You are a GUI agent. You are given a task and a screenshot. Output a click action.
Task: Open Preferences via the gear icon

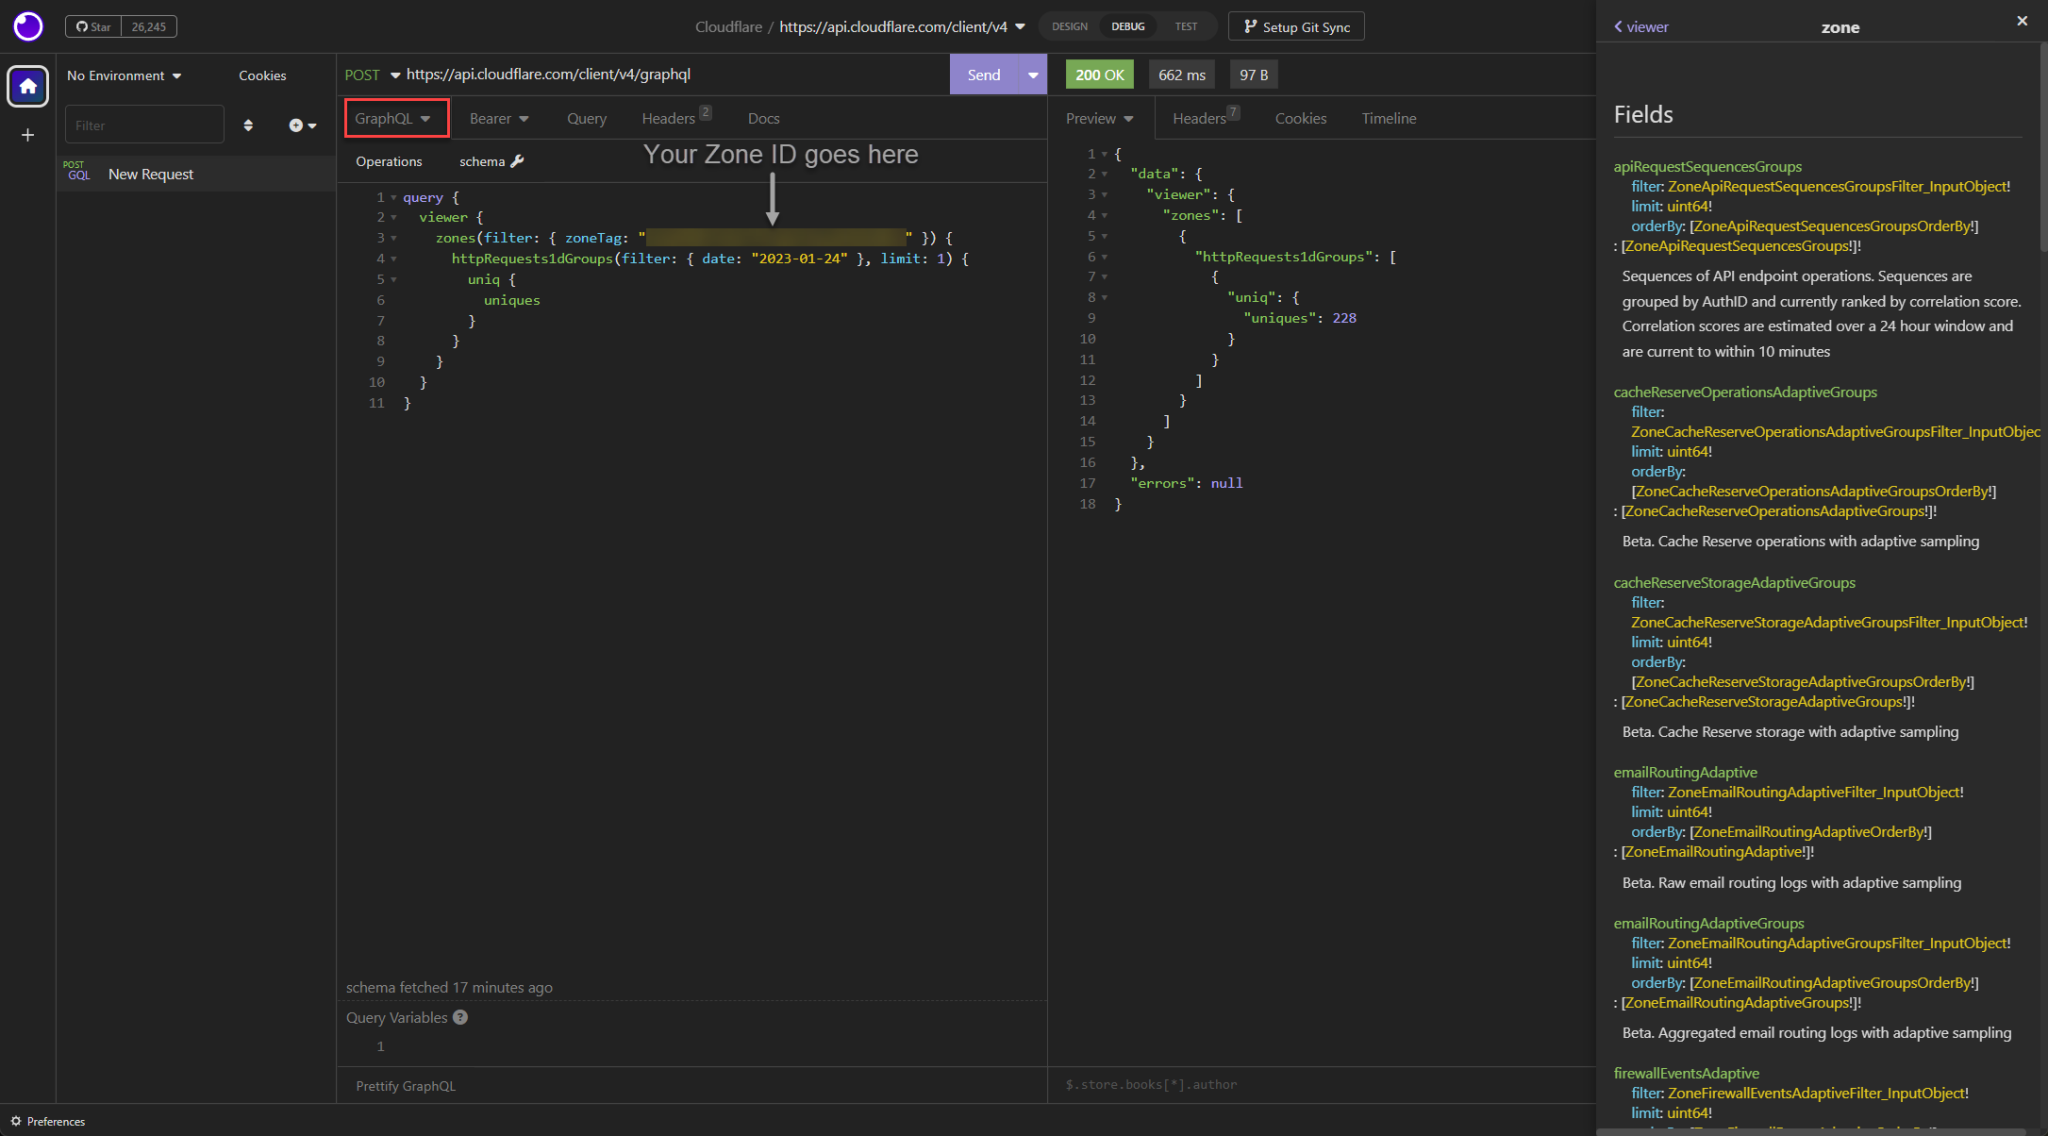[15, 1121]
